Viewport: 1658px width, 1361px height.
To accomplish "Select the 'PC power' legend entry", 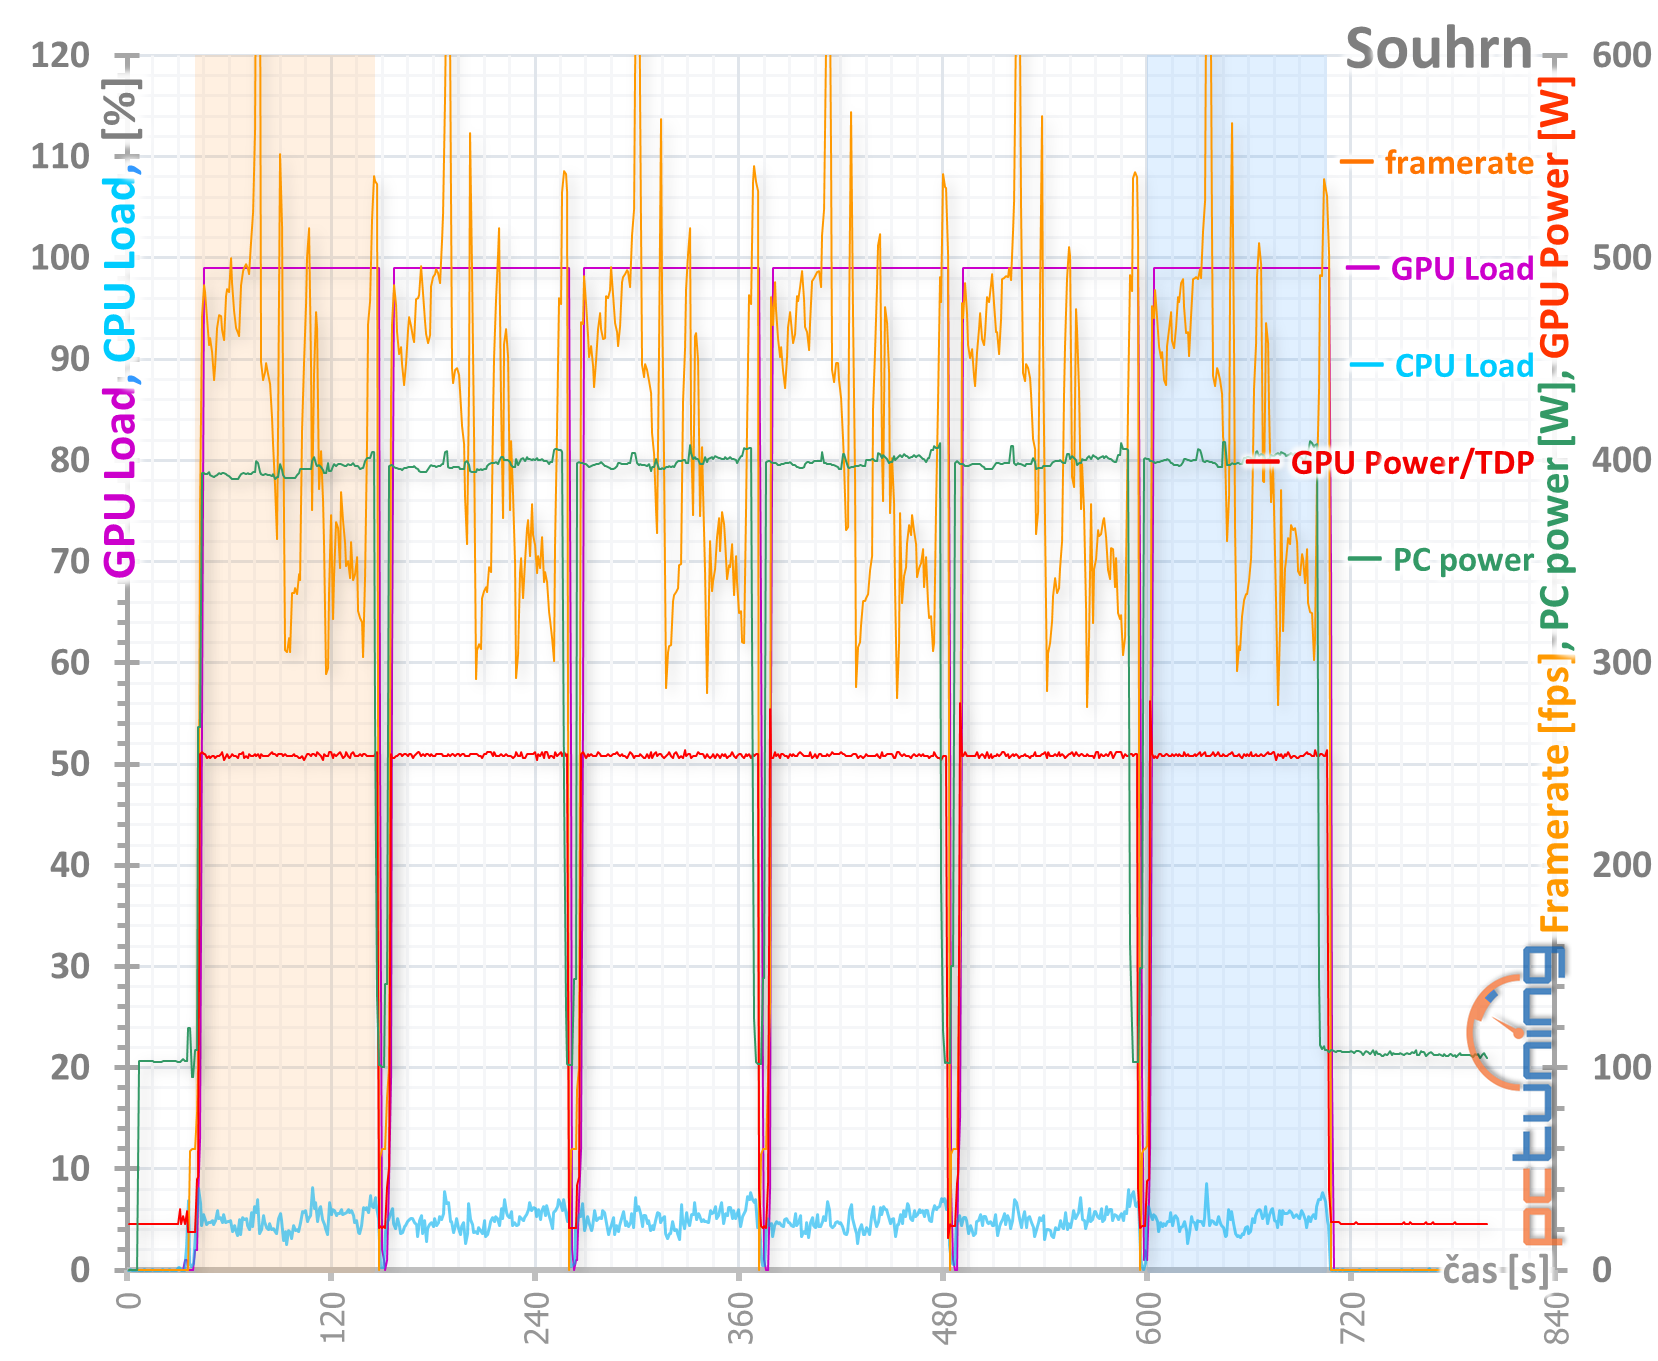I will (x=1441, y=560).
